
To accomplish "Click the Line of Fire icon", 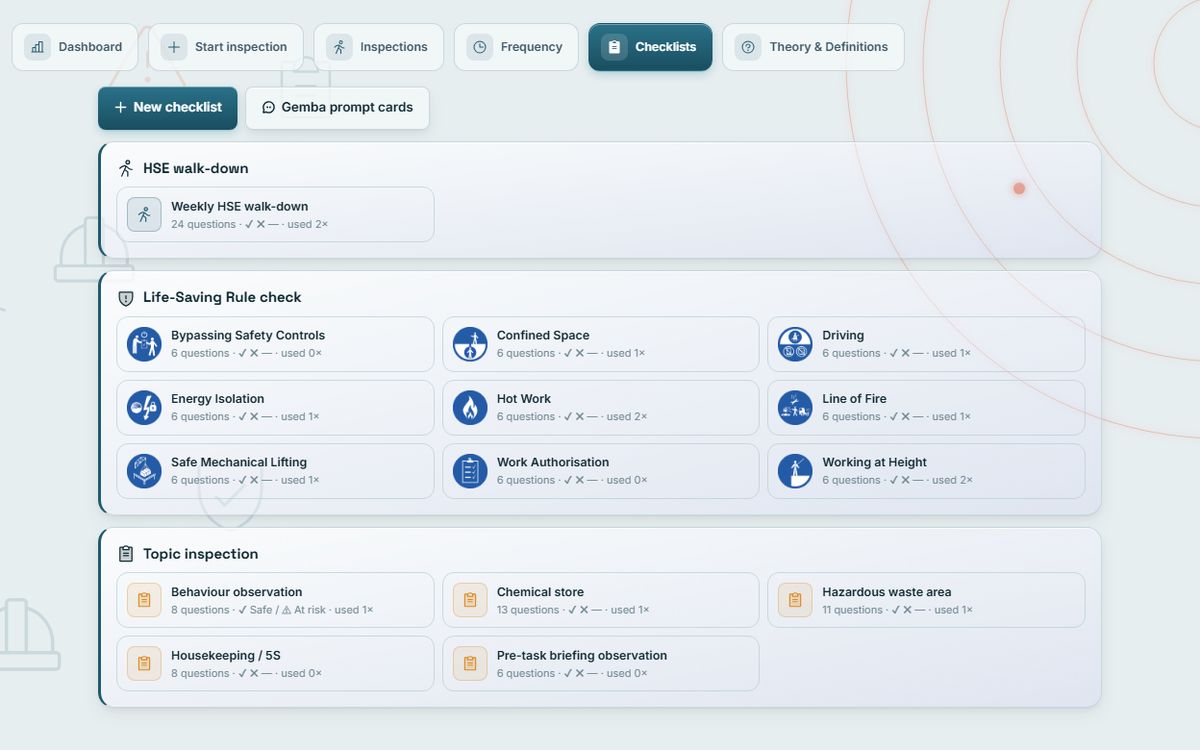I will pyautogui.click(x=795, y=407).
